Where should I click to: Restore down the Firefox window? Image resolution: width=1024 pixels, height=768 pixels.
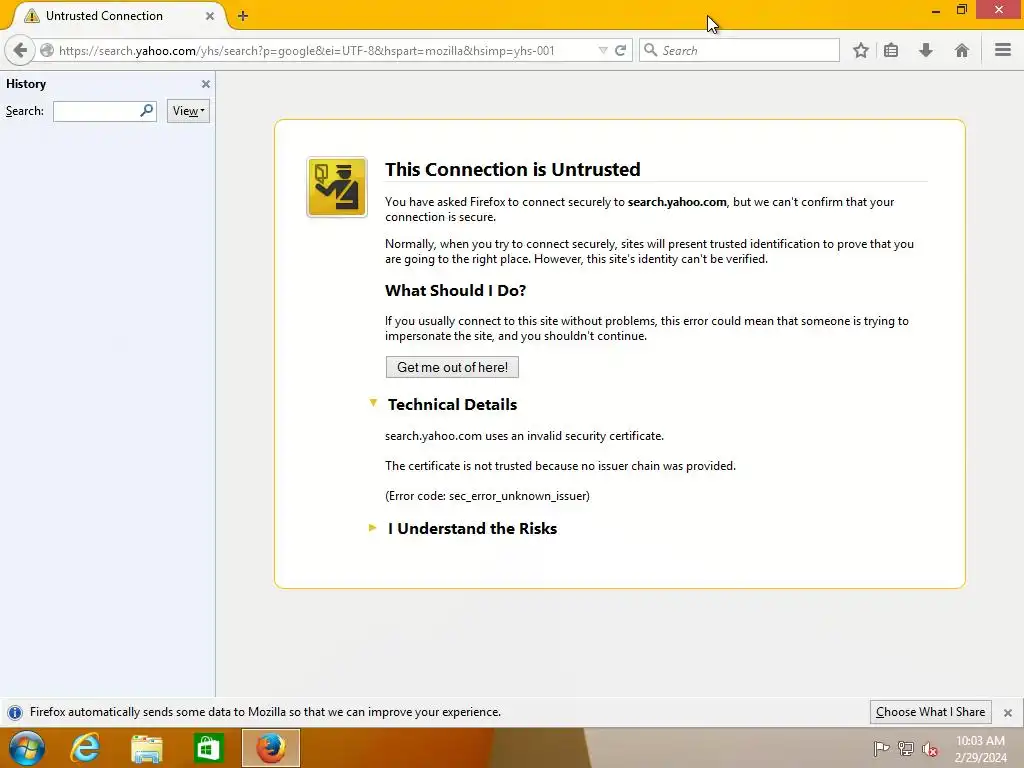(x=961, y=9)
